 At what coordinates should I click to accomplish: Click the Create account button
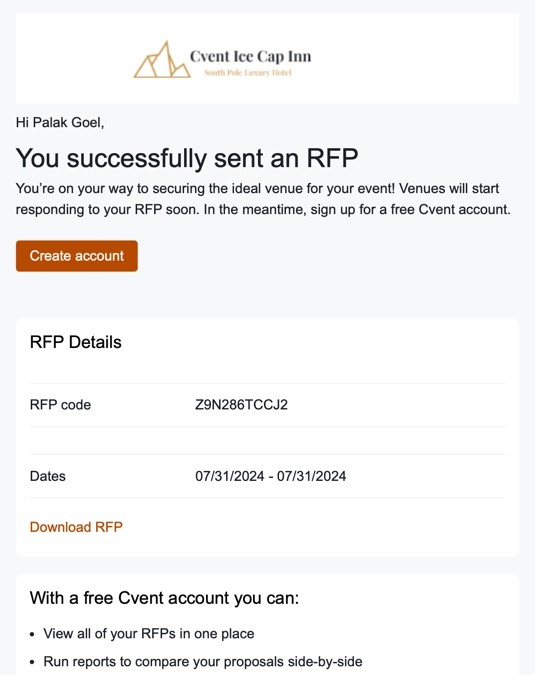click(77, 256)
